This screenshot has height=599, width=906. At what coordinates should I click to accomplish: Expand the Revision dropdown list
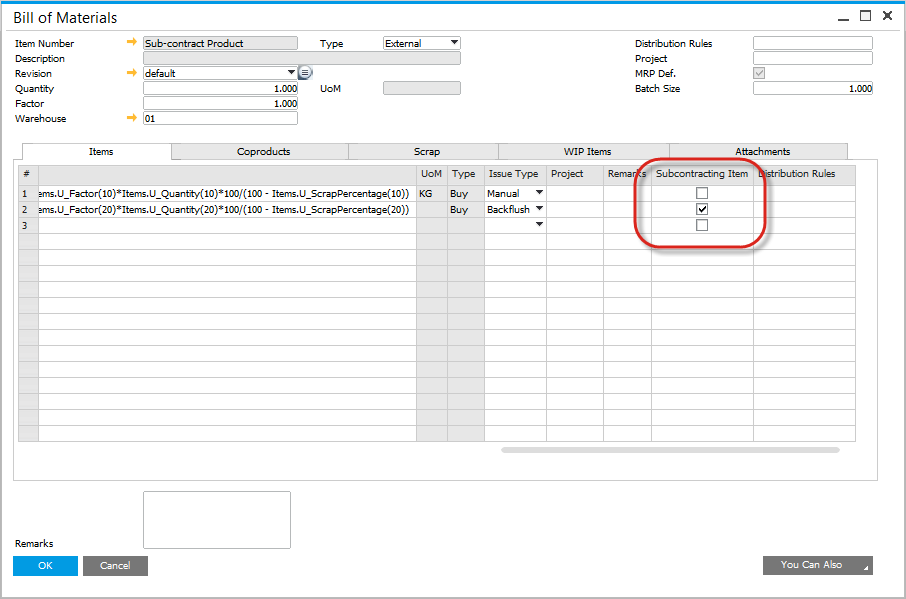(x=291, y=73)
